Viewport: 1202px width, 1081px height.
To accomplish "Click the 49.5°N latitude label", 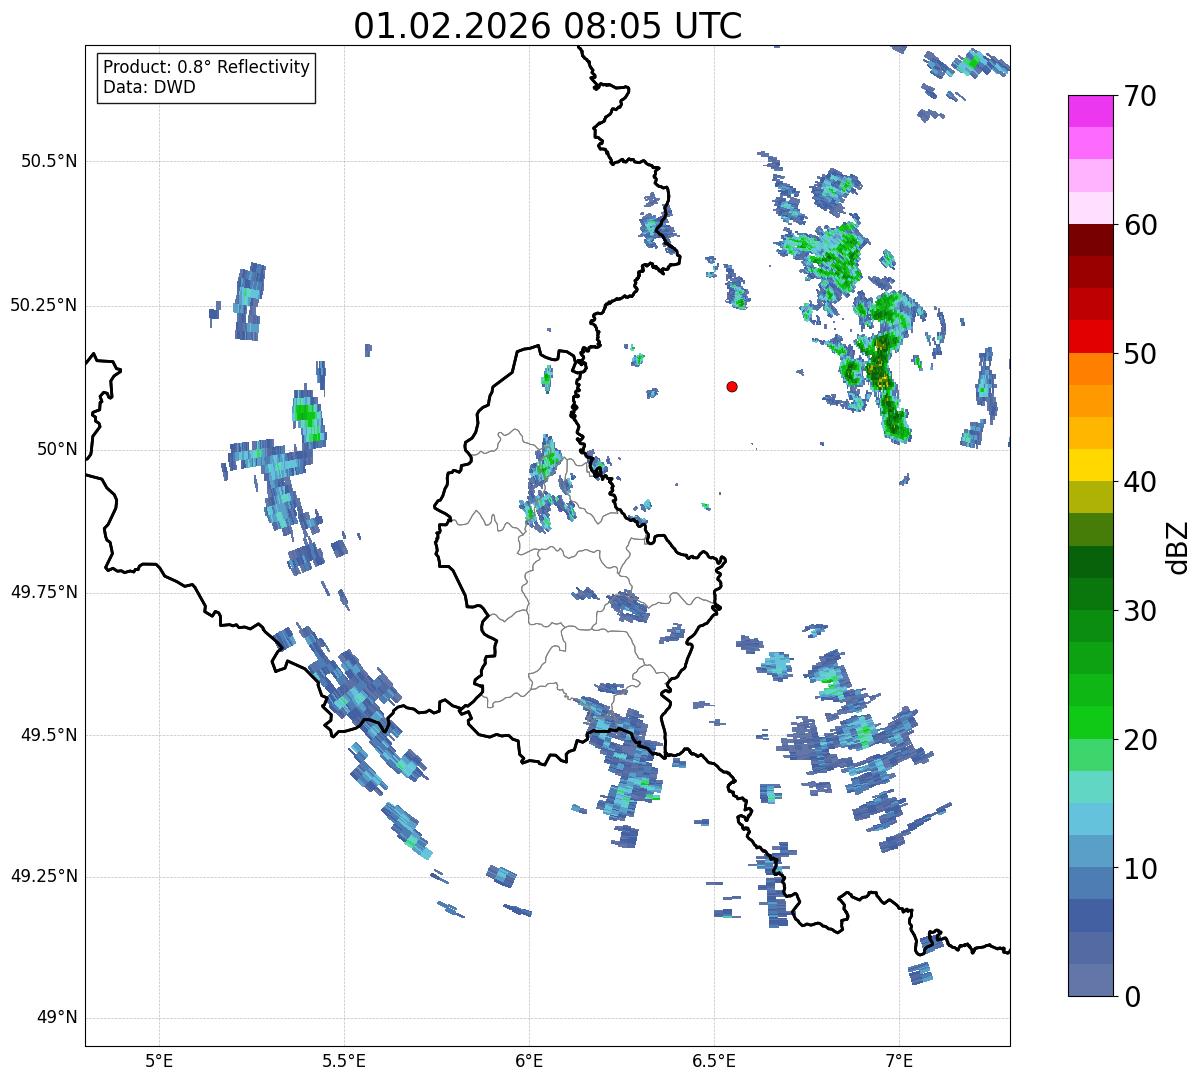I will click(48, 735).
